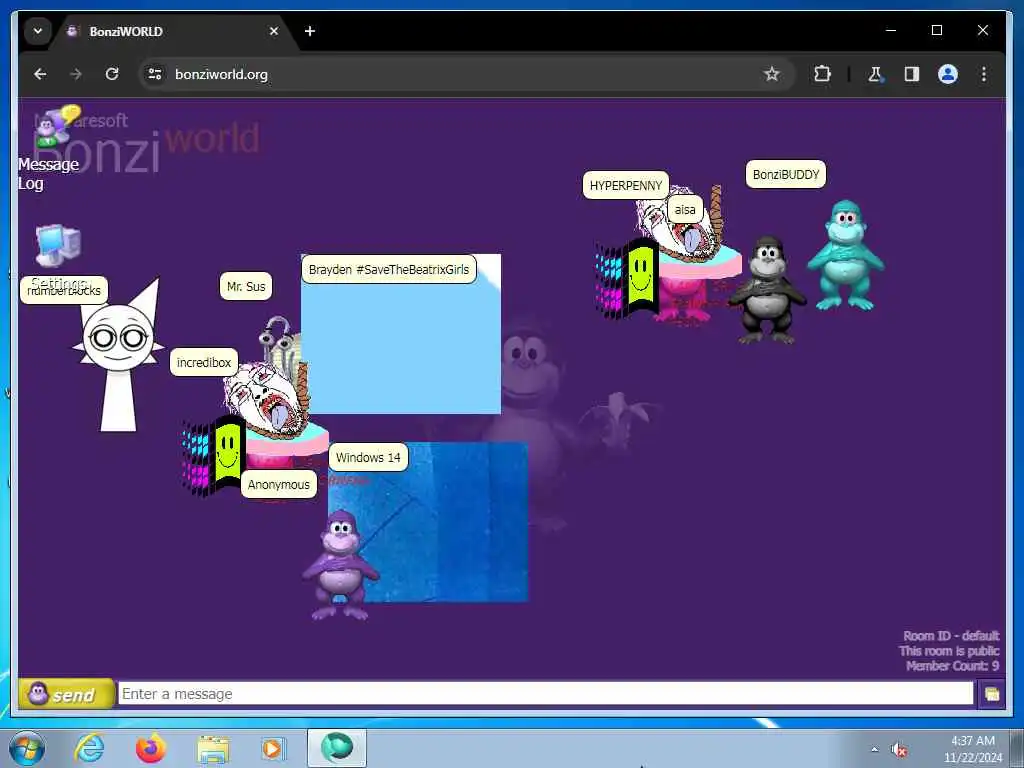Expand the tab search dropdown

[38, 31]
